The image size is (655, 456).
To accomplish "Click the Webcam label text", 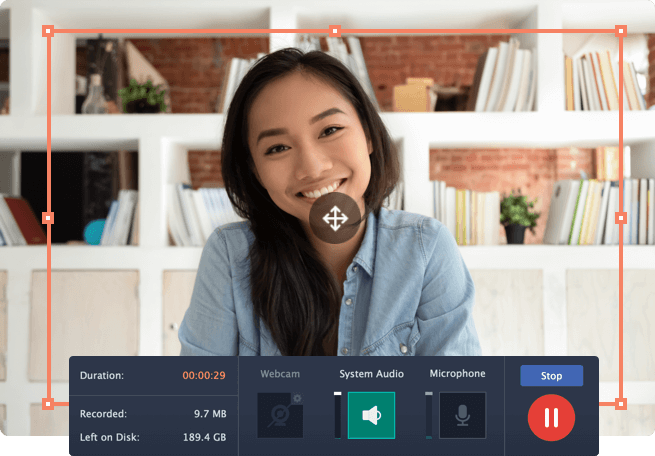I will coord(280,374).
